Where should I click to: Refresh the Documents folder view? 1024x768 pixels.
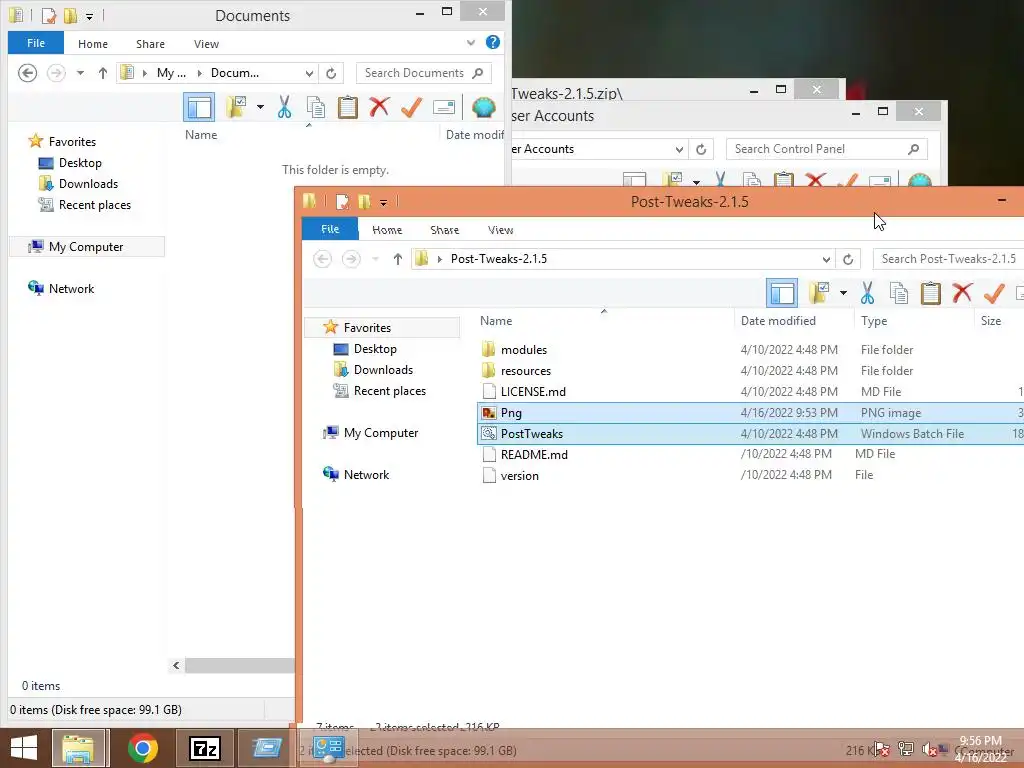[x=331, y=73]
